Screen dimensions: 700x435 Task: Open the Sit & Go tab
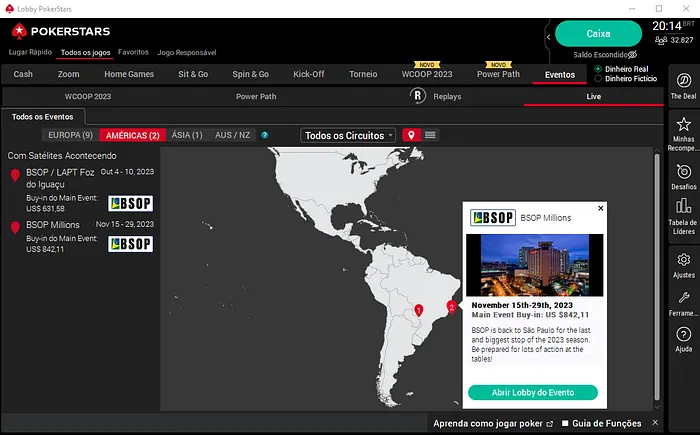[193, 74]
